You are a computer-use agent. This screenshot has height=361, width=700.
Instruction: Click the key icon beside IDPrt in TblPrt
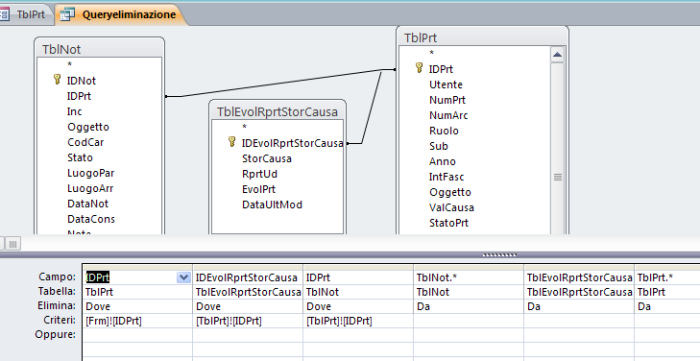coord(419,68)
